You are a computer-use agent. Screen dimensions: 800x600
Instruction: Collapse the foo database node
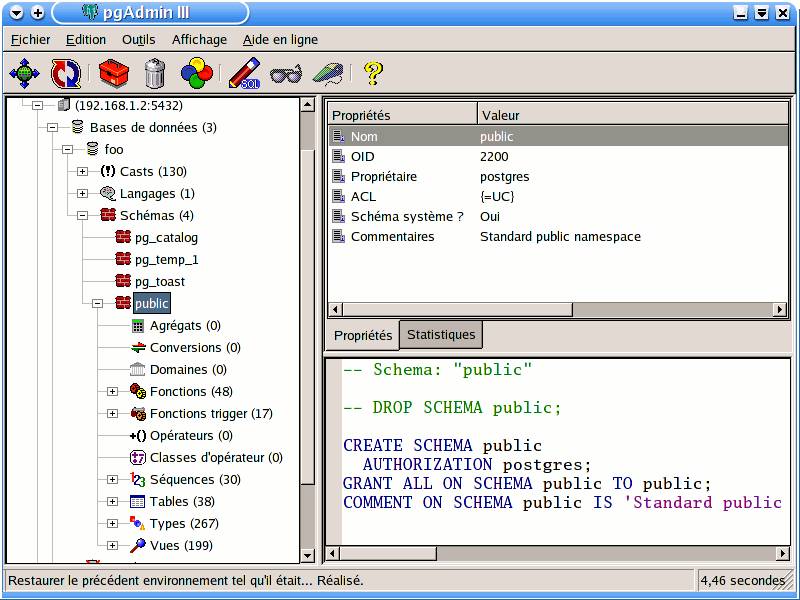coord(67,149)
